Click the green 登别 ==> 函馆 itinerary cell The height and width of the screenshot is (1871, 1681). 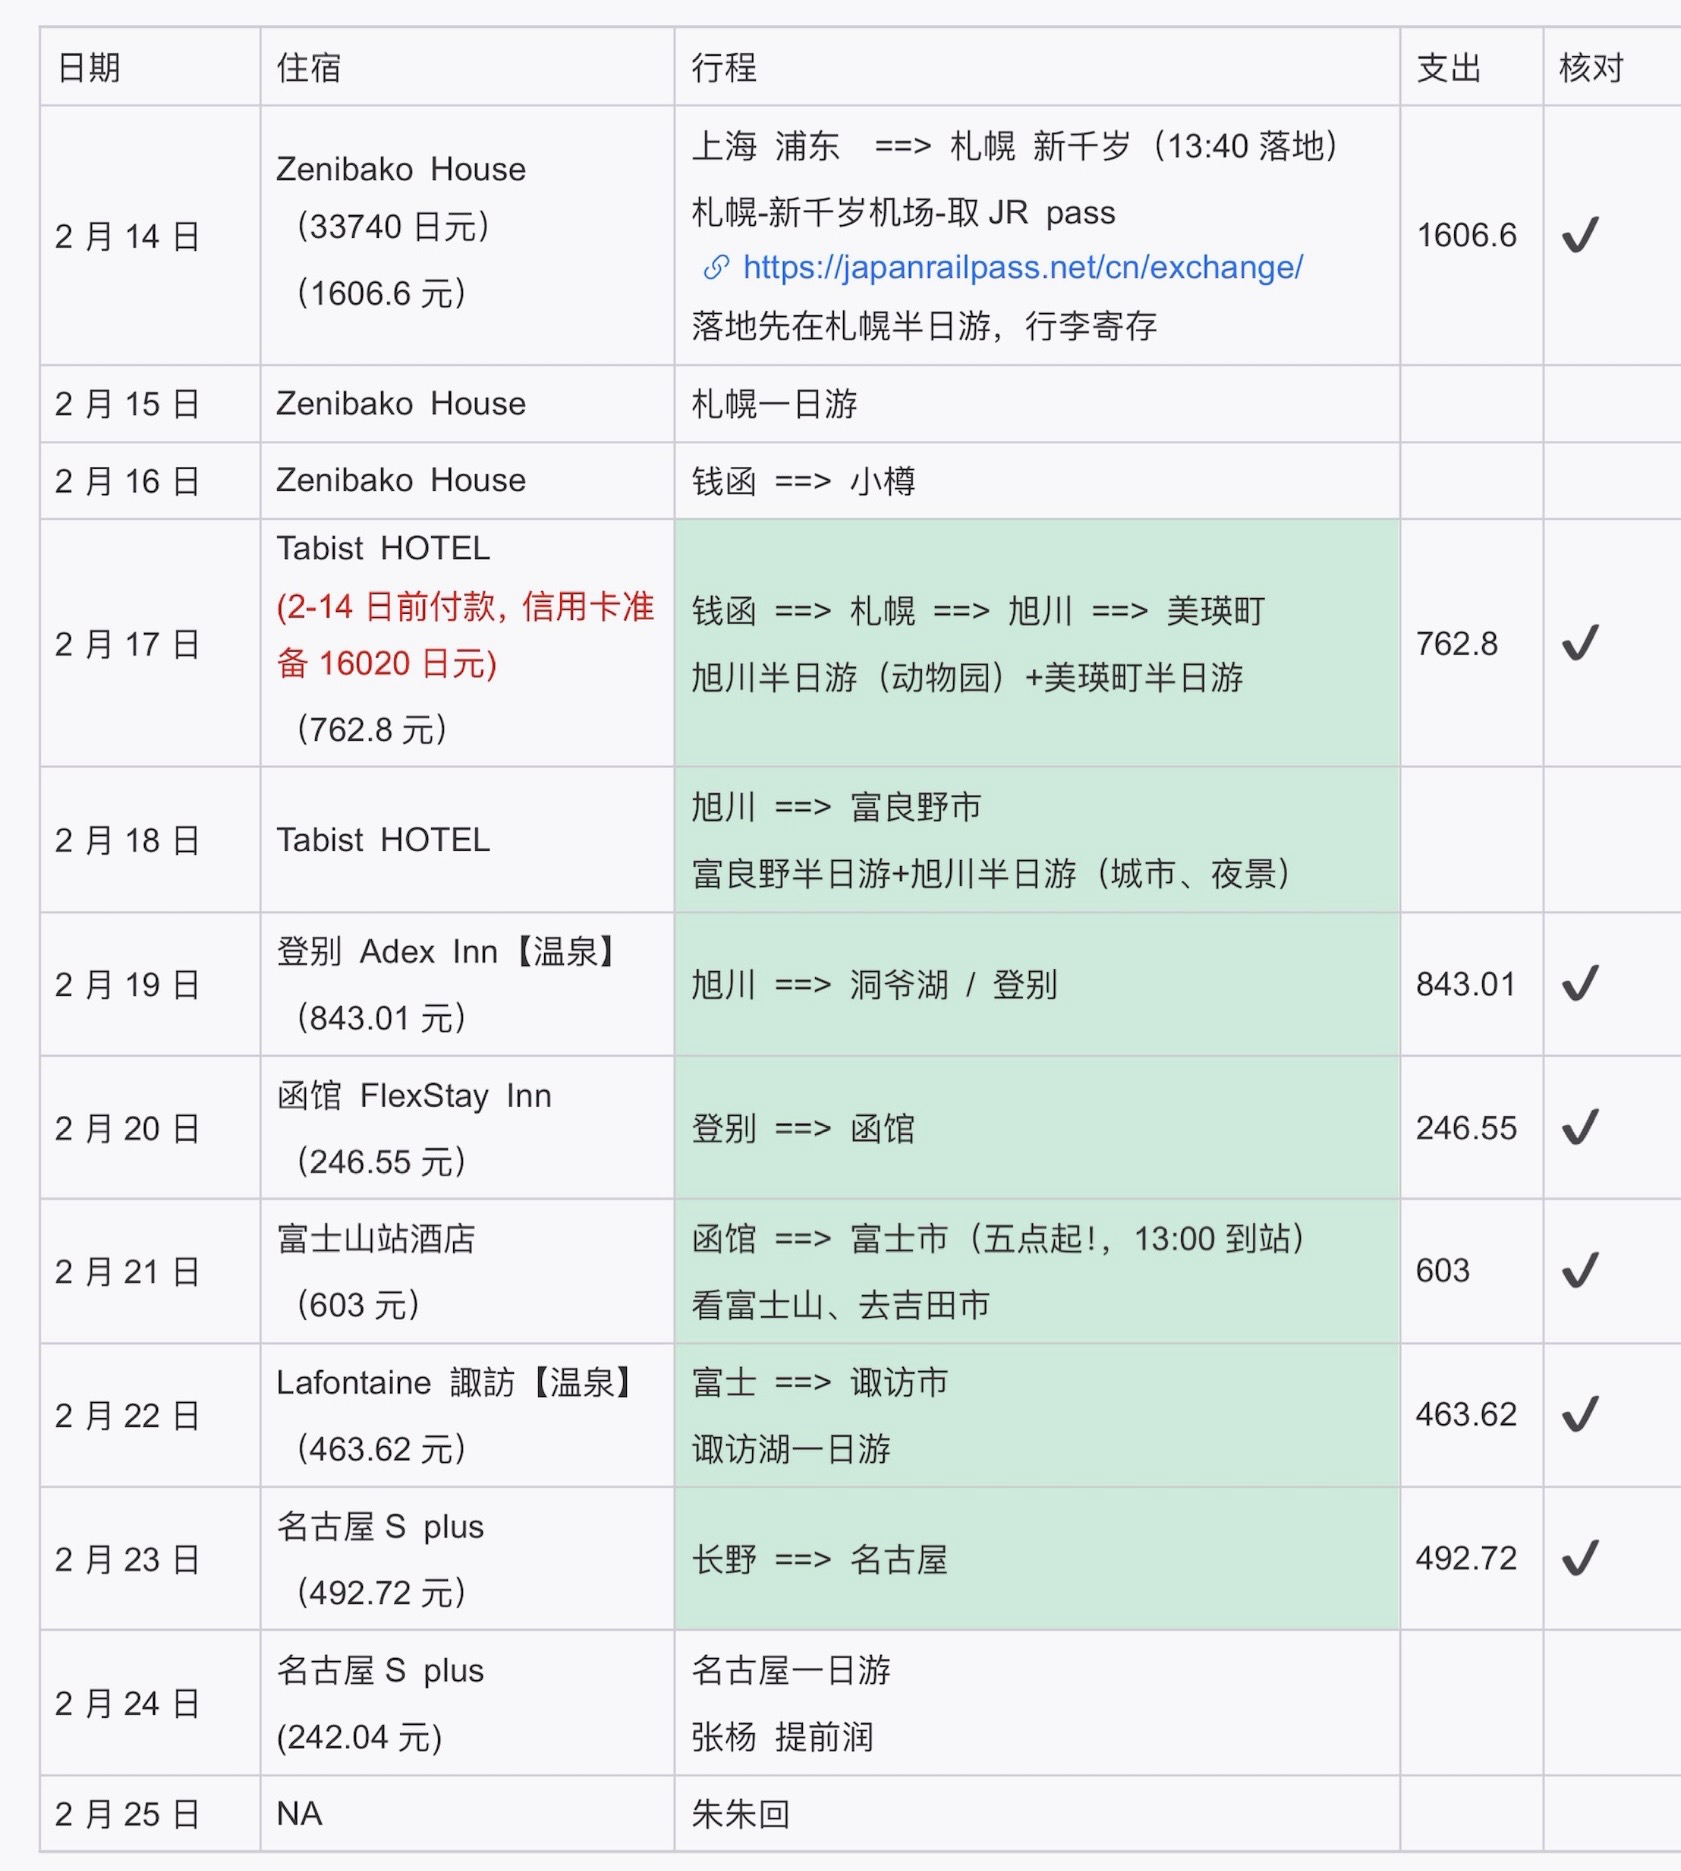[1036, 1128]
